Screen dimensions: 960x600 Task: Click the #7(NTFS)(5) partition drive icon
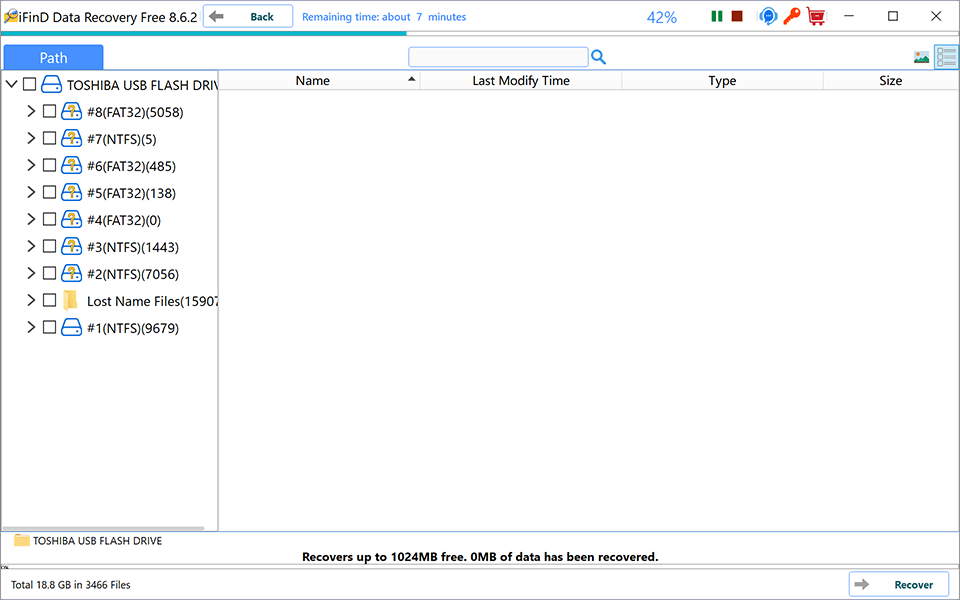(72, 138)
